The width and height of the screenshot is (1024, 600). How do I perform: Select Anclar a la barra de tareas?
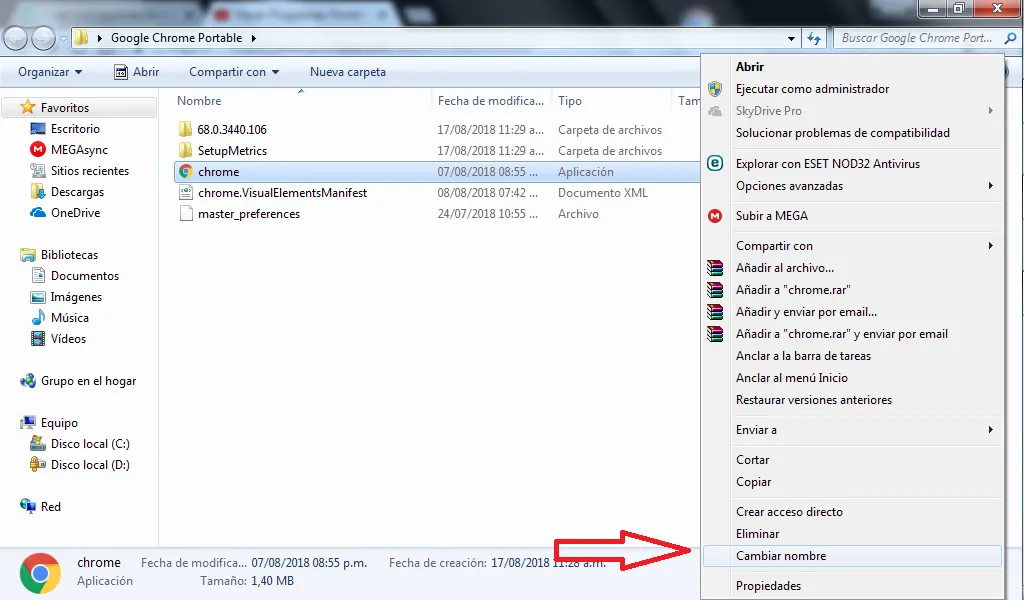pyautogui.click(x=852, y=356)
